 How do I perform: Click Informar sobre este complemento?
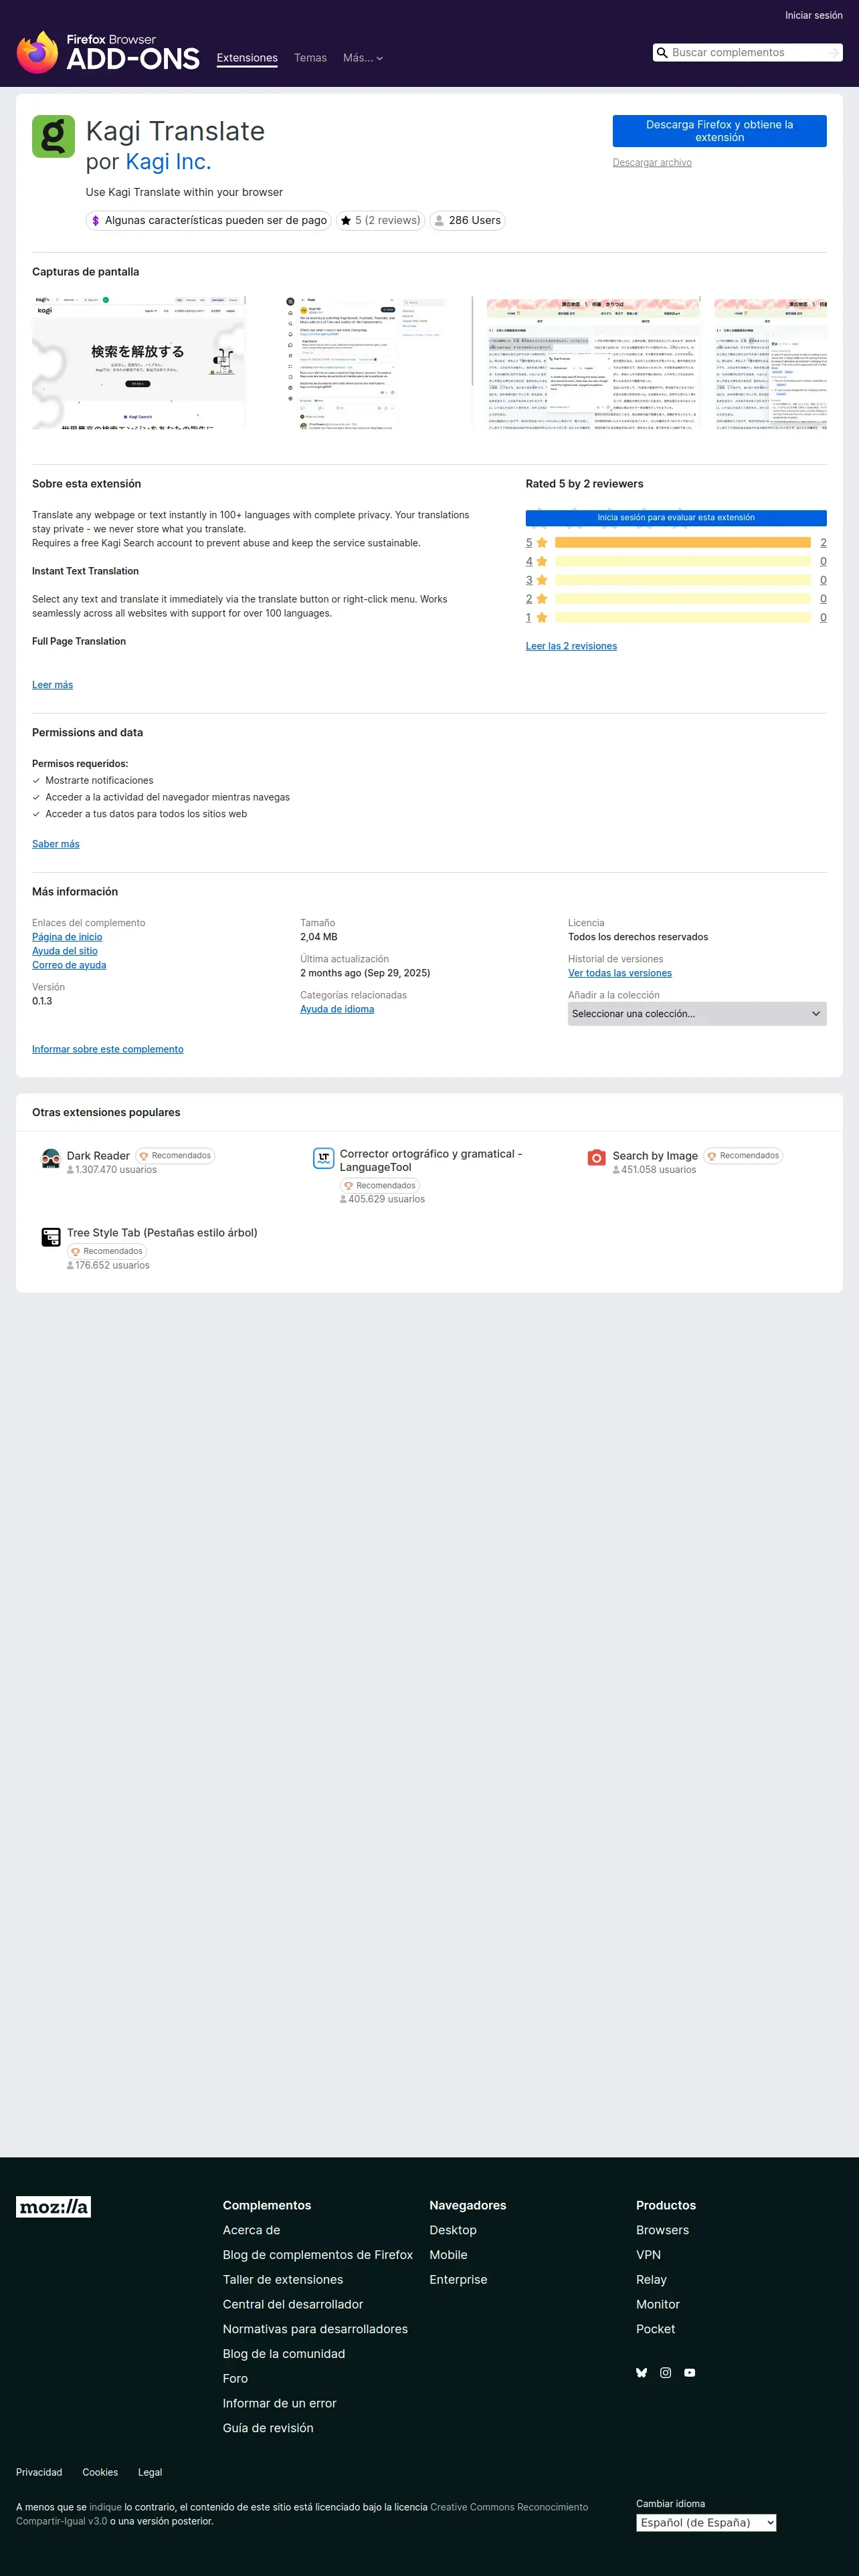pyautogui.click(x=108, y=1050)
